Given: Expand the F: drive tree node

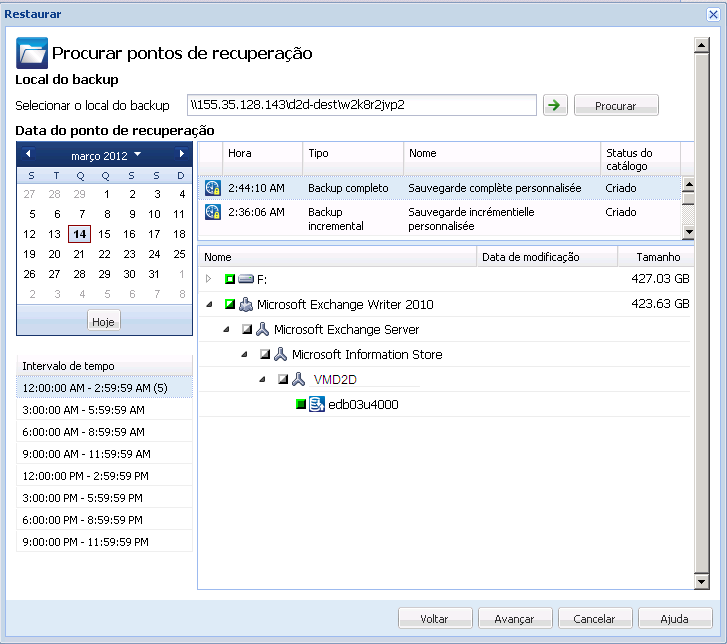Looking at the screenshot, I should [209, 279].
